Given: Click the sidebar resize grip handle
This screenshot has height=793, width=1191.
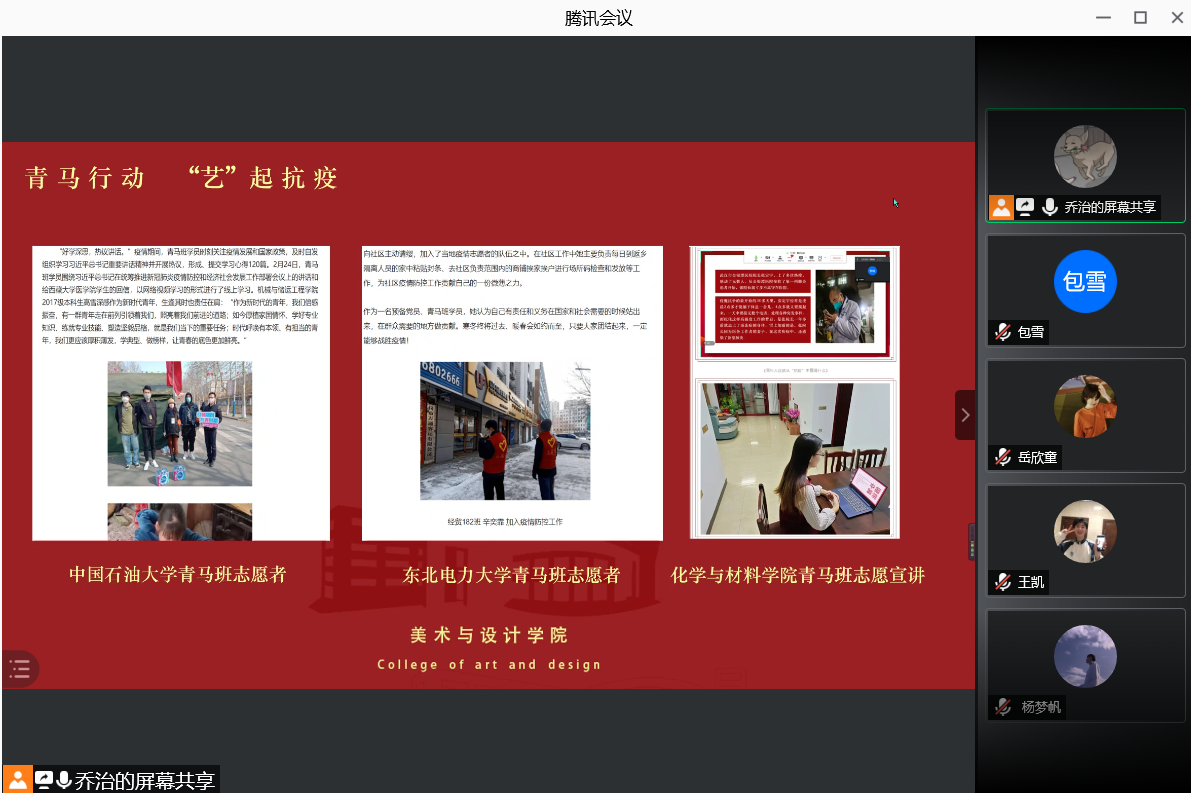Looking at the screenshot, I should (x=971, y=541).
